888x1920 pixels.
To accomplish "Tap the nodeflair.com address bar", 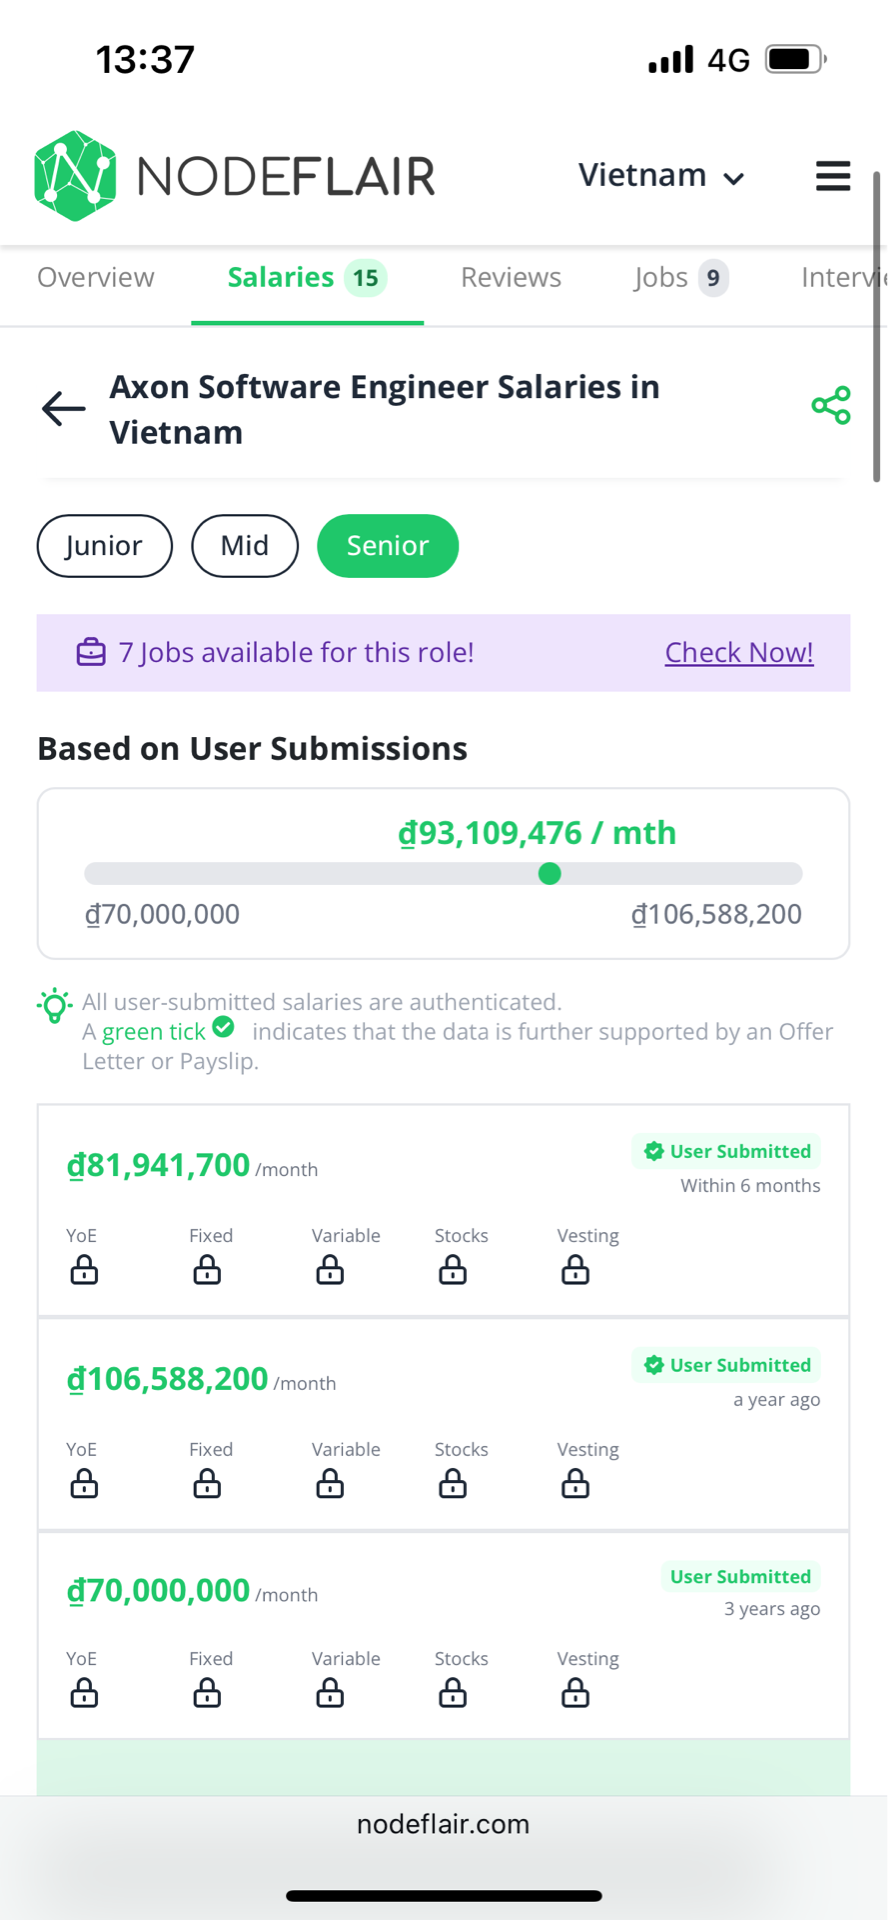I will tap(443, 1824).
